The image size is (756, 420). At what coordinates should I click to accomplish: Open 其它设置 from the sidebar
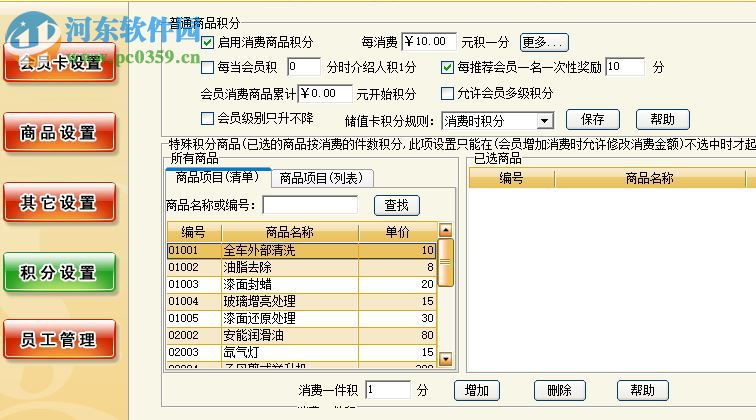pos(60,202)
